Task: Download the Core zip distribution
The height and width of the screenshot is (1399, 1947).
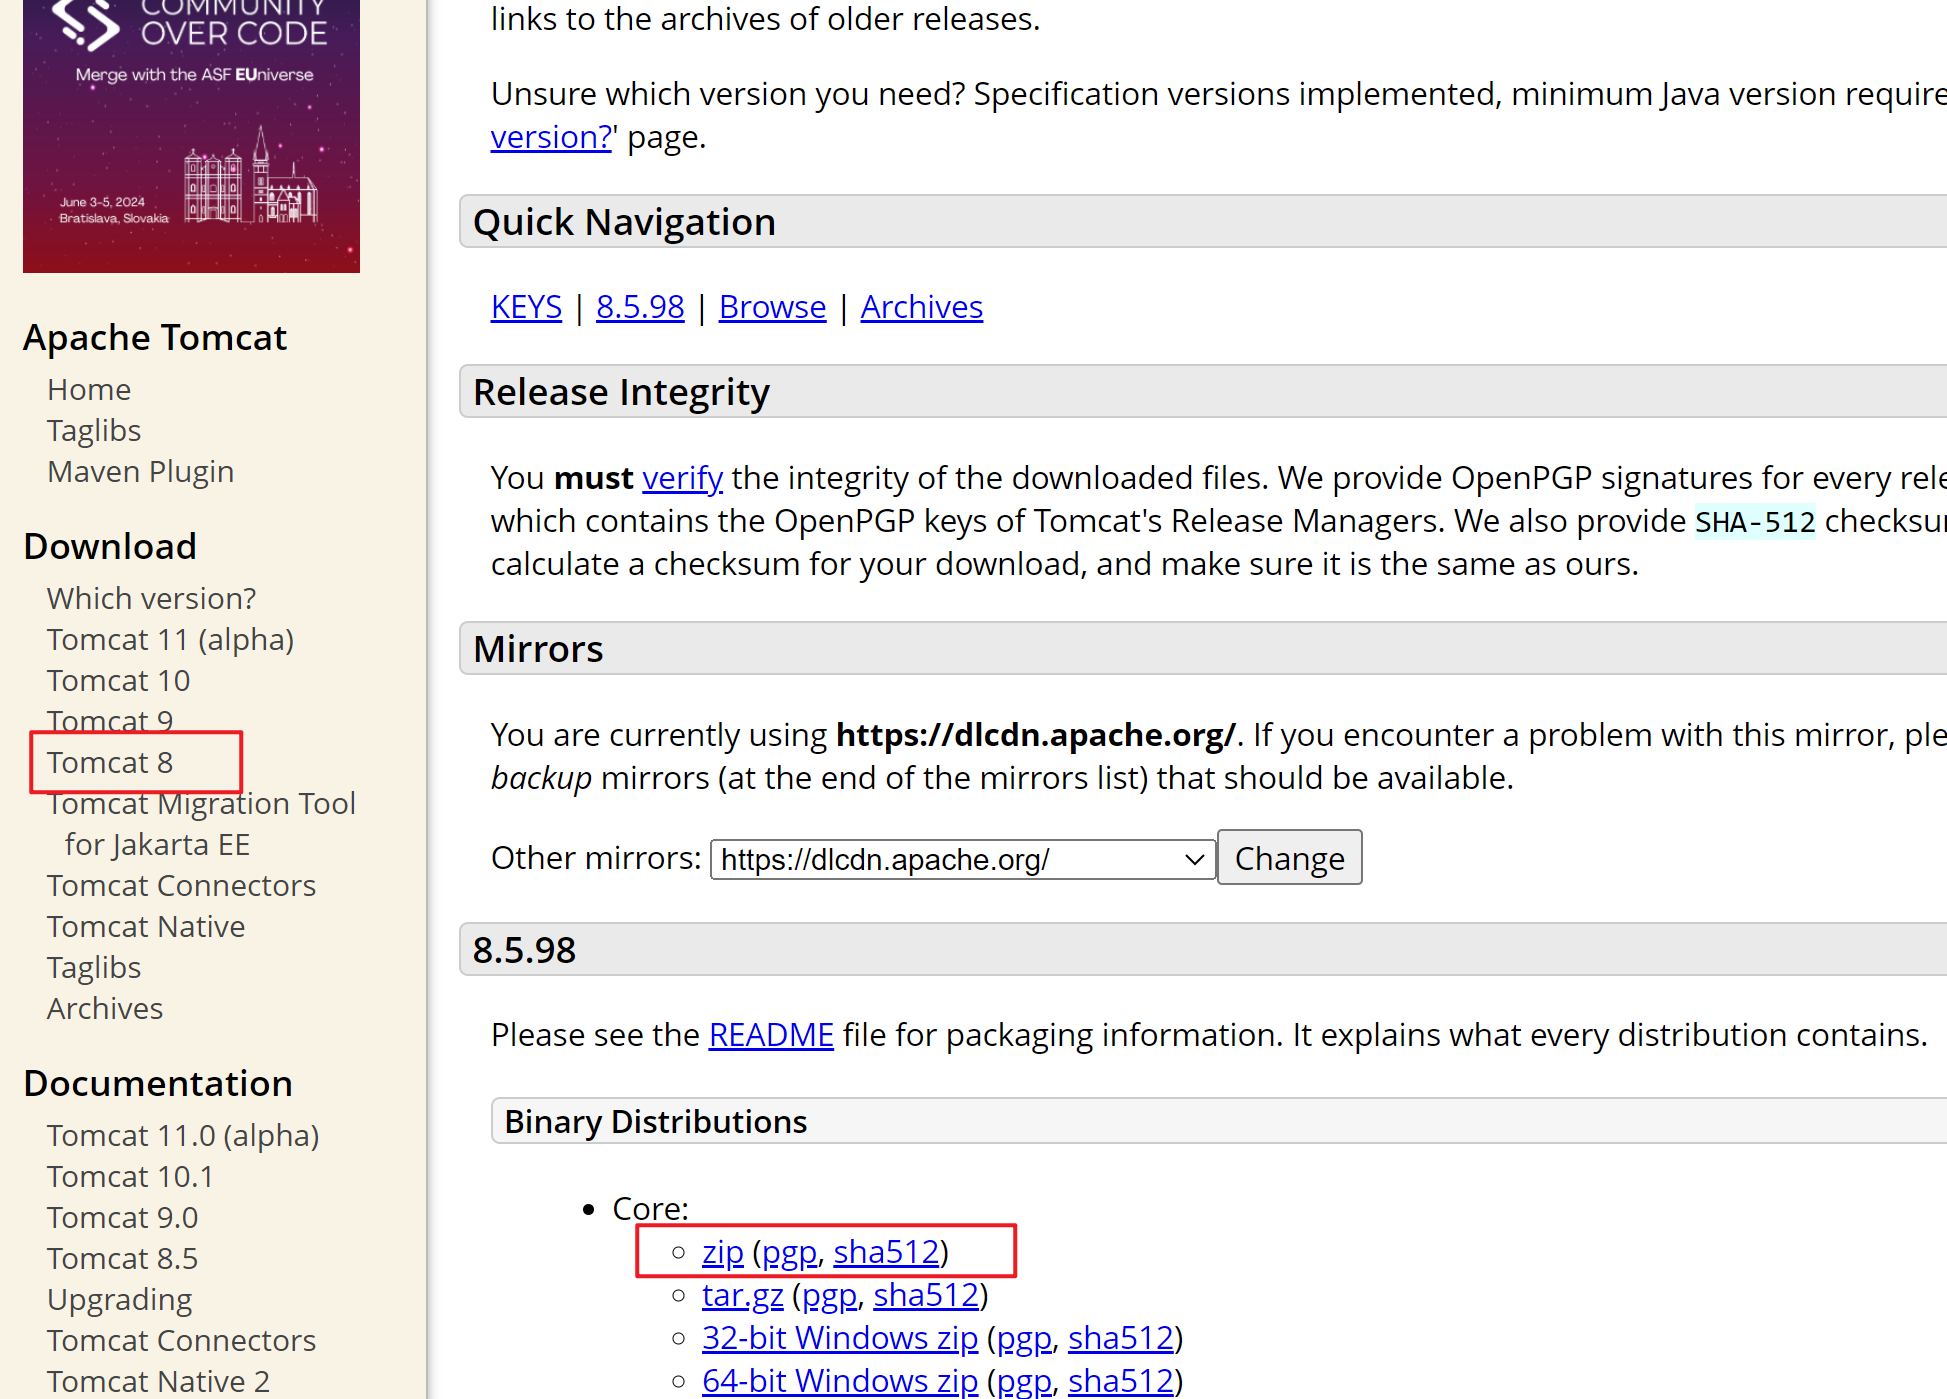Action: 722,1252
